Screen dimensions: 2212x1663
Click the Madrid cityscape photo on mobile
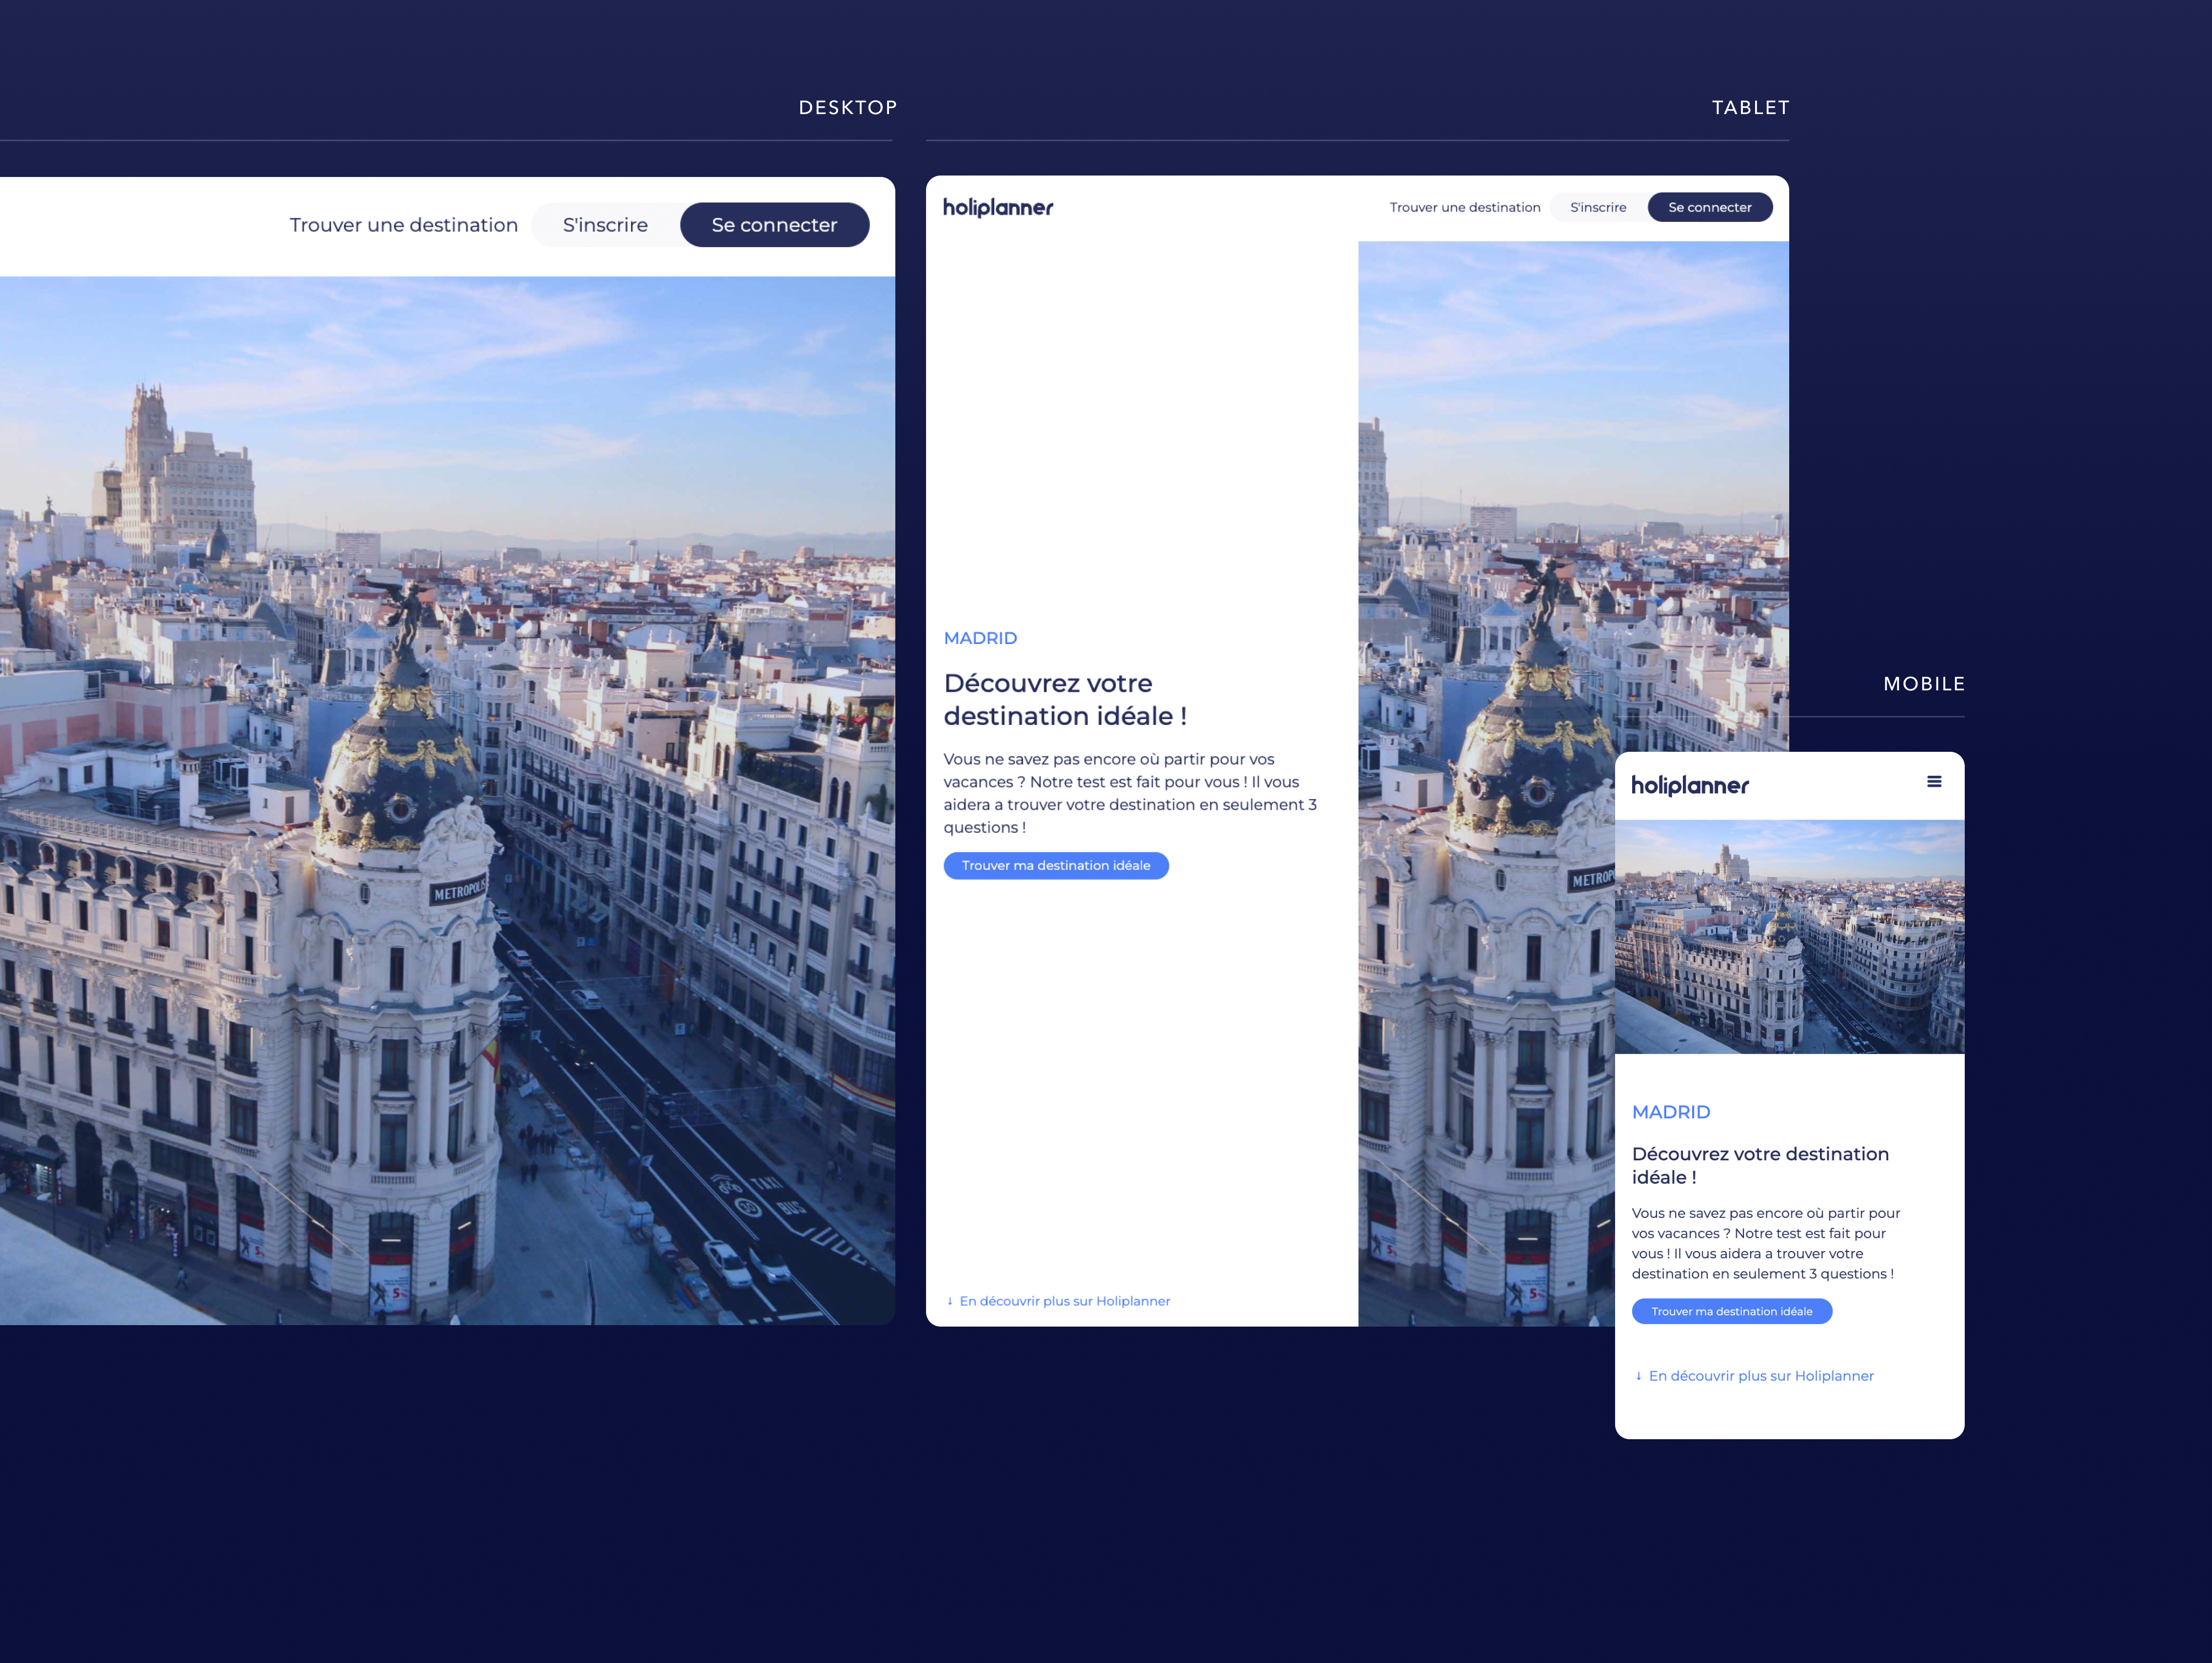tap(1789, 935)
